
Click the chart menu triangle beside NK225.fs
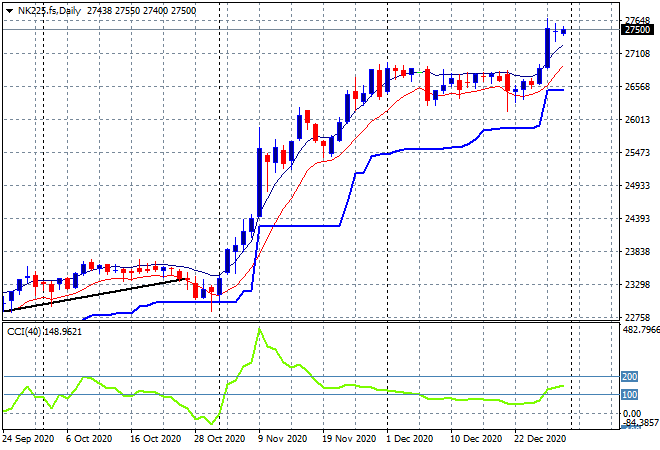9,11
